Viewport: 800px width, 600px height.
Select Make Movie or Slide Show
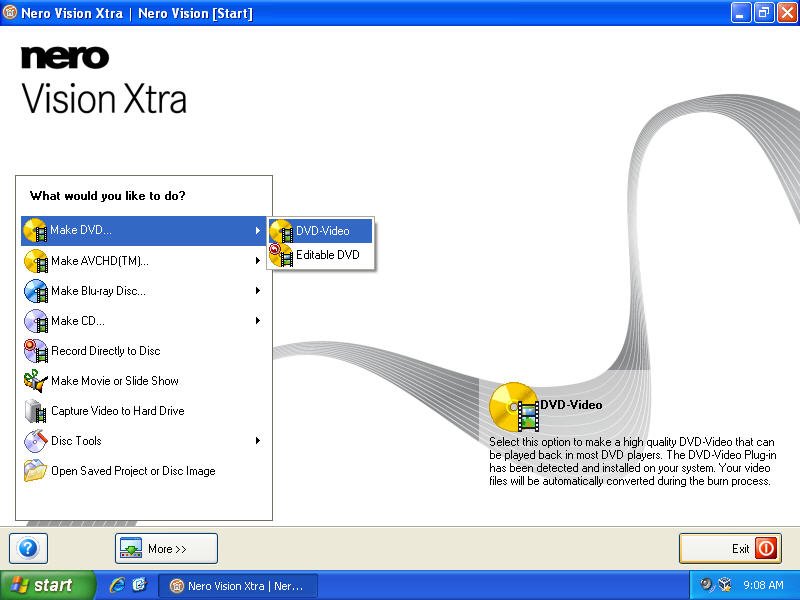(x=143, y=381)
